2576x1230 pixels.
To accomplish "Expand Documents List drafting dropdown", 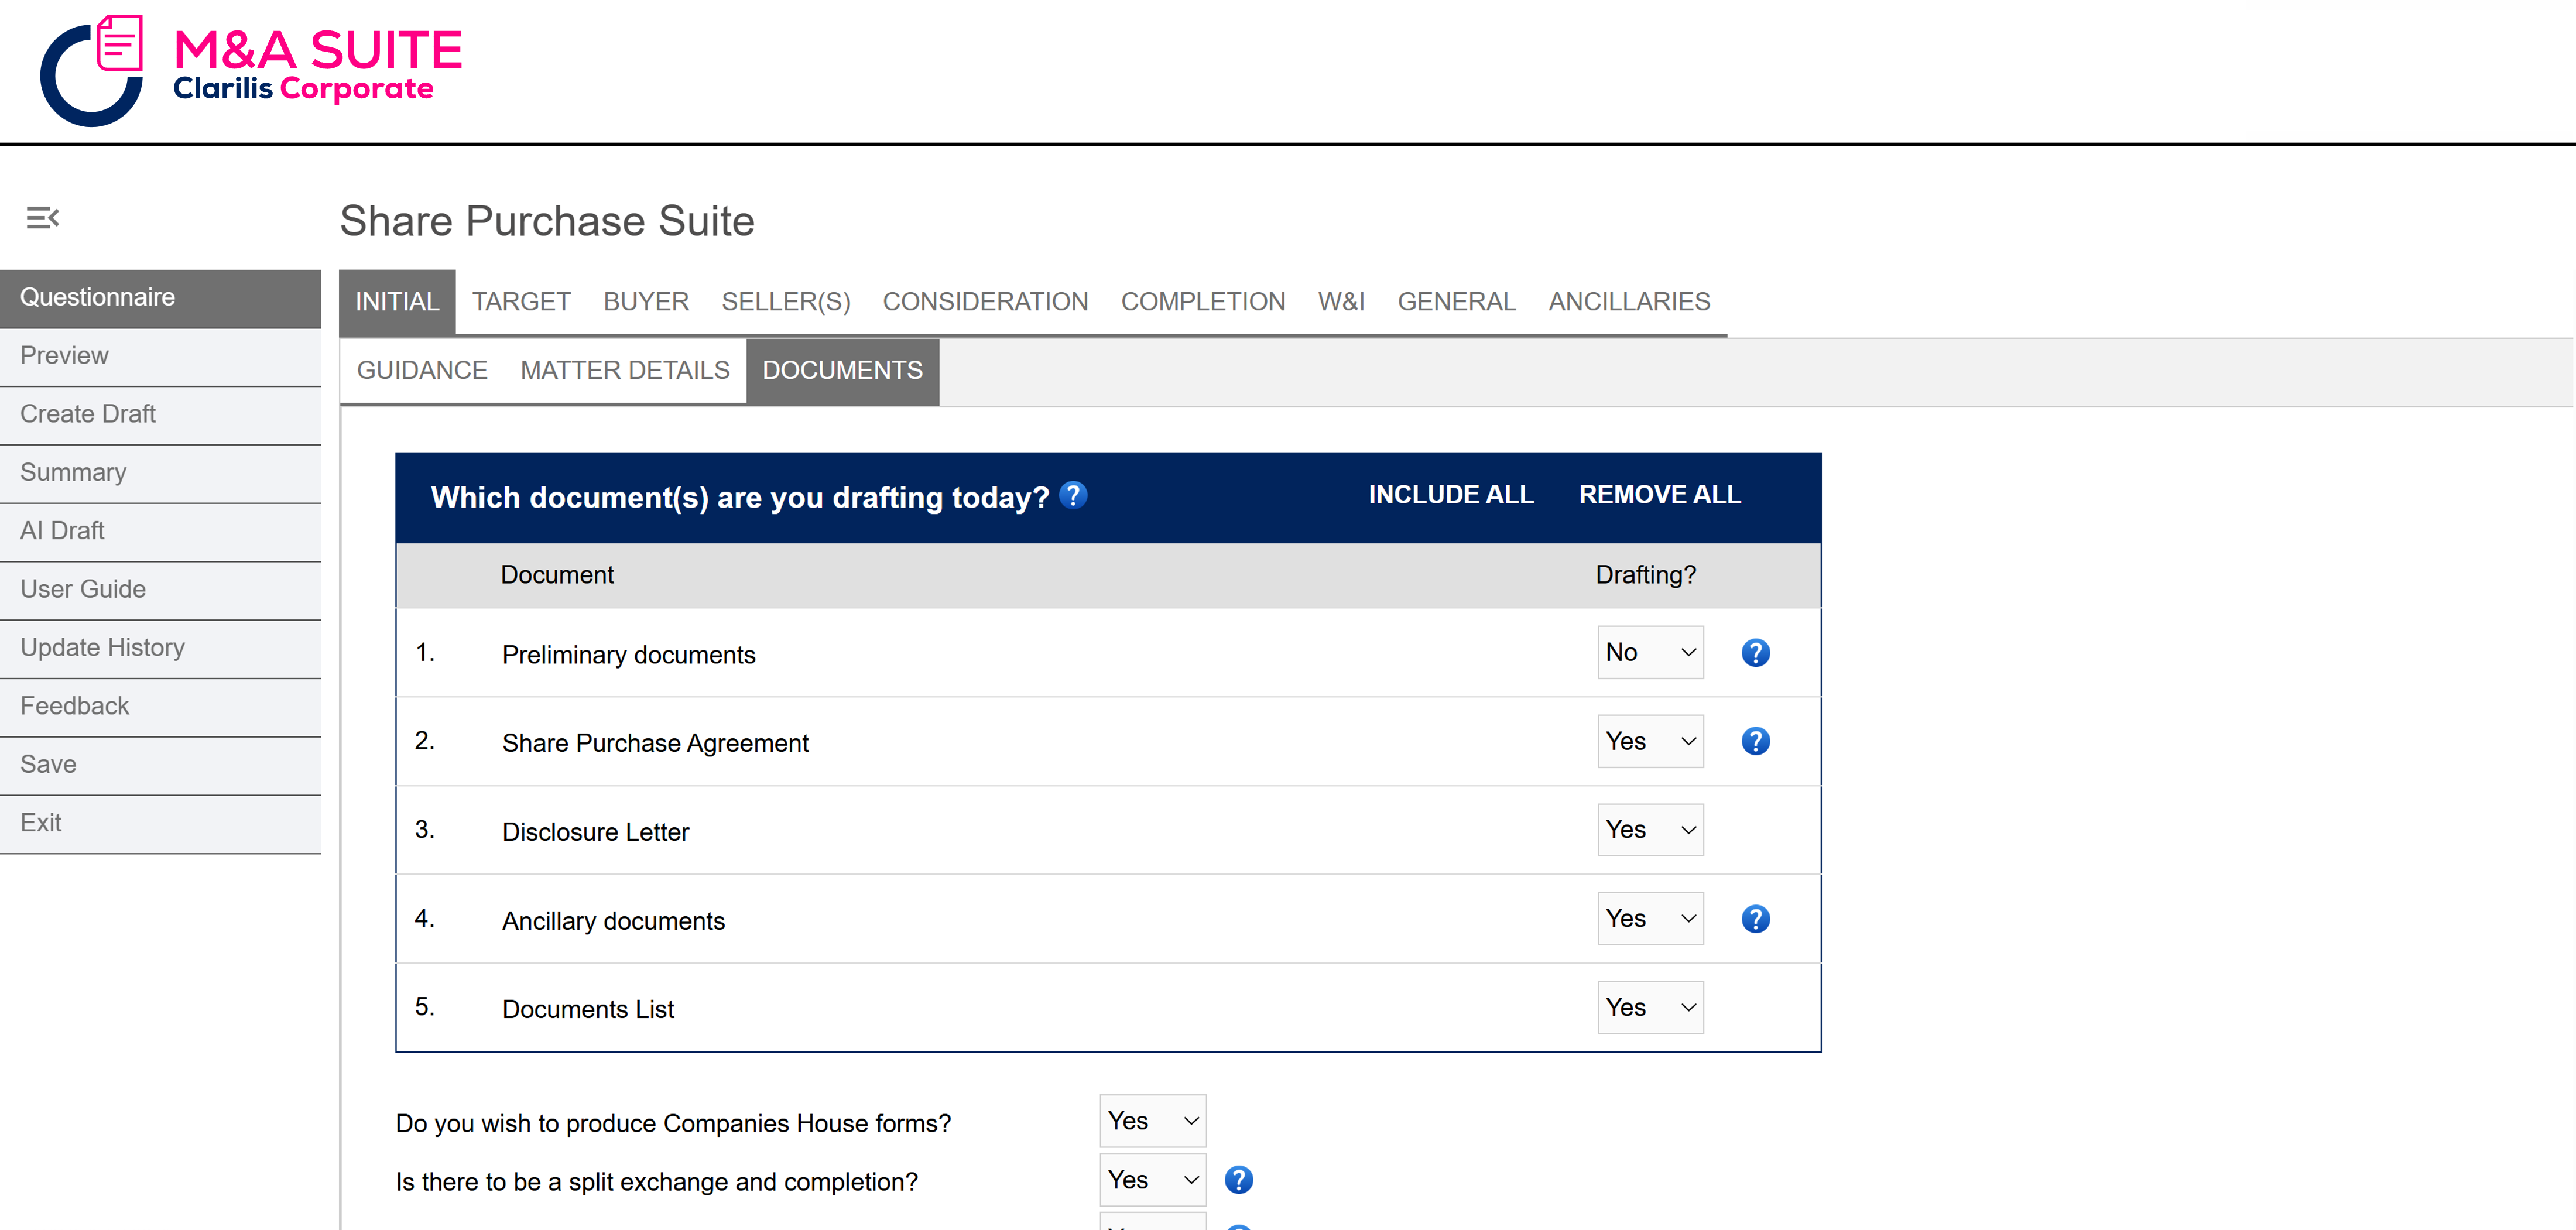I will click(x=1650, y=1007).
